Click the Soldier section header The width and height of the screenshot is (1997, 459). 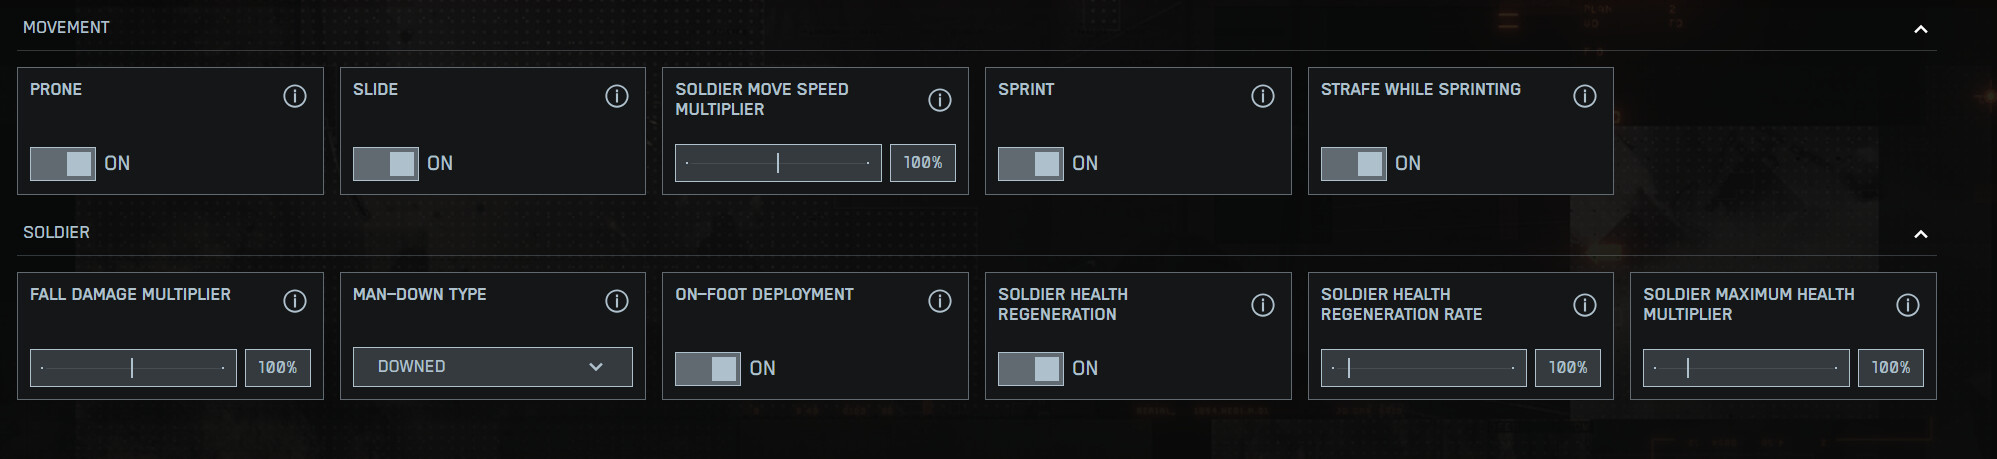(56, 232)
